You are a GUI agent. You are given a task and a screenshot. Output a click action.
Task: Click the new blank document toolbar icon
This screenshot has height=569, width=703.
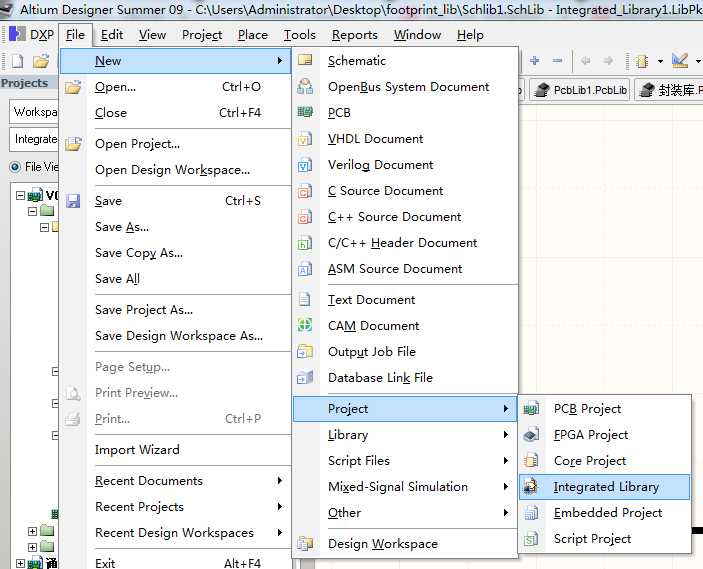(17, 61)
